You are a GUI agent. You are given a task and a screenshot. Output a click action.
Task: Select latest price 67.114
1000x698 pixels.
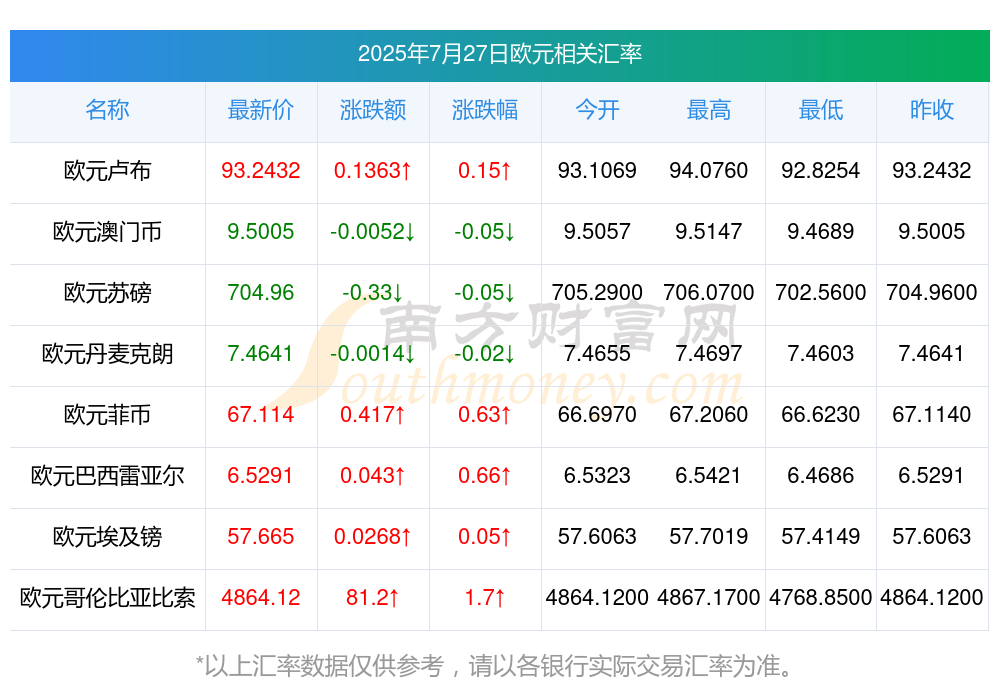click(261, 415)
